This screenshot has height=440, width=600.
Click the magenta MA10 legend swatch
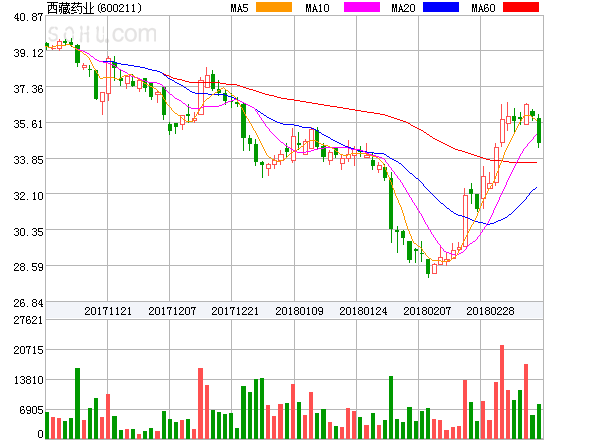coord(362,7)
